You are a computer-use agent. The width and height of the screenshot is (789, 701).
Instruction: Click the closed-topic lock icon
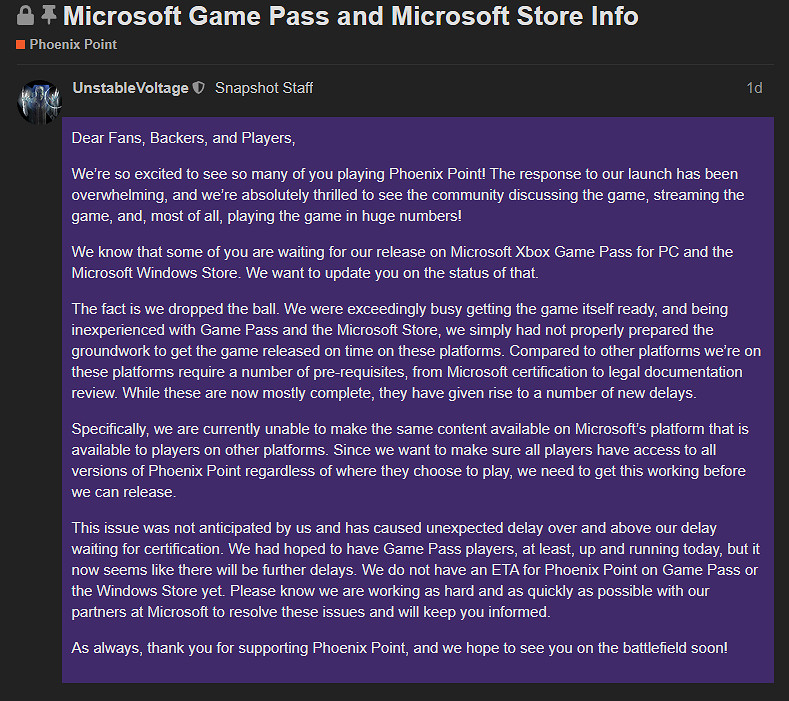pyautogui.click(x=26, y=17)
